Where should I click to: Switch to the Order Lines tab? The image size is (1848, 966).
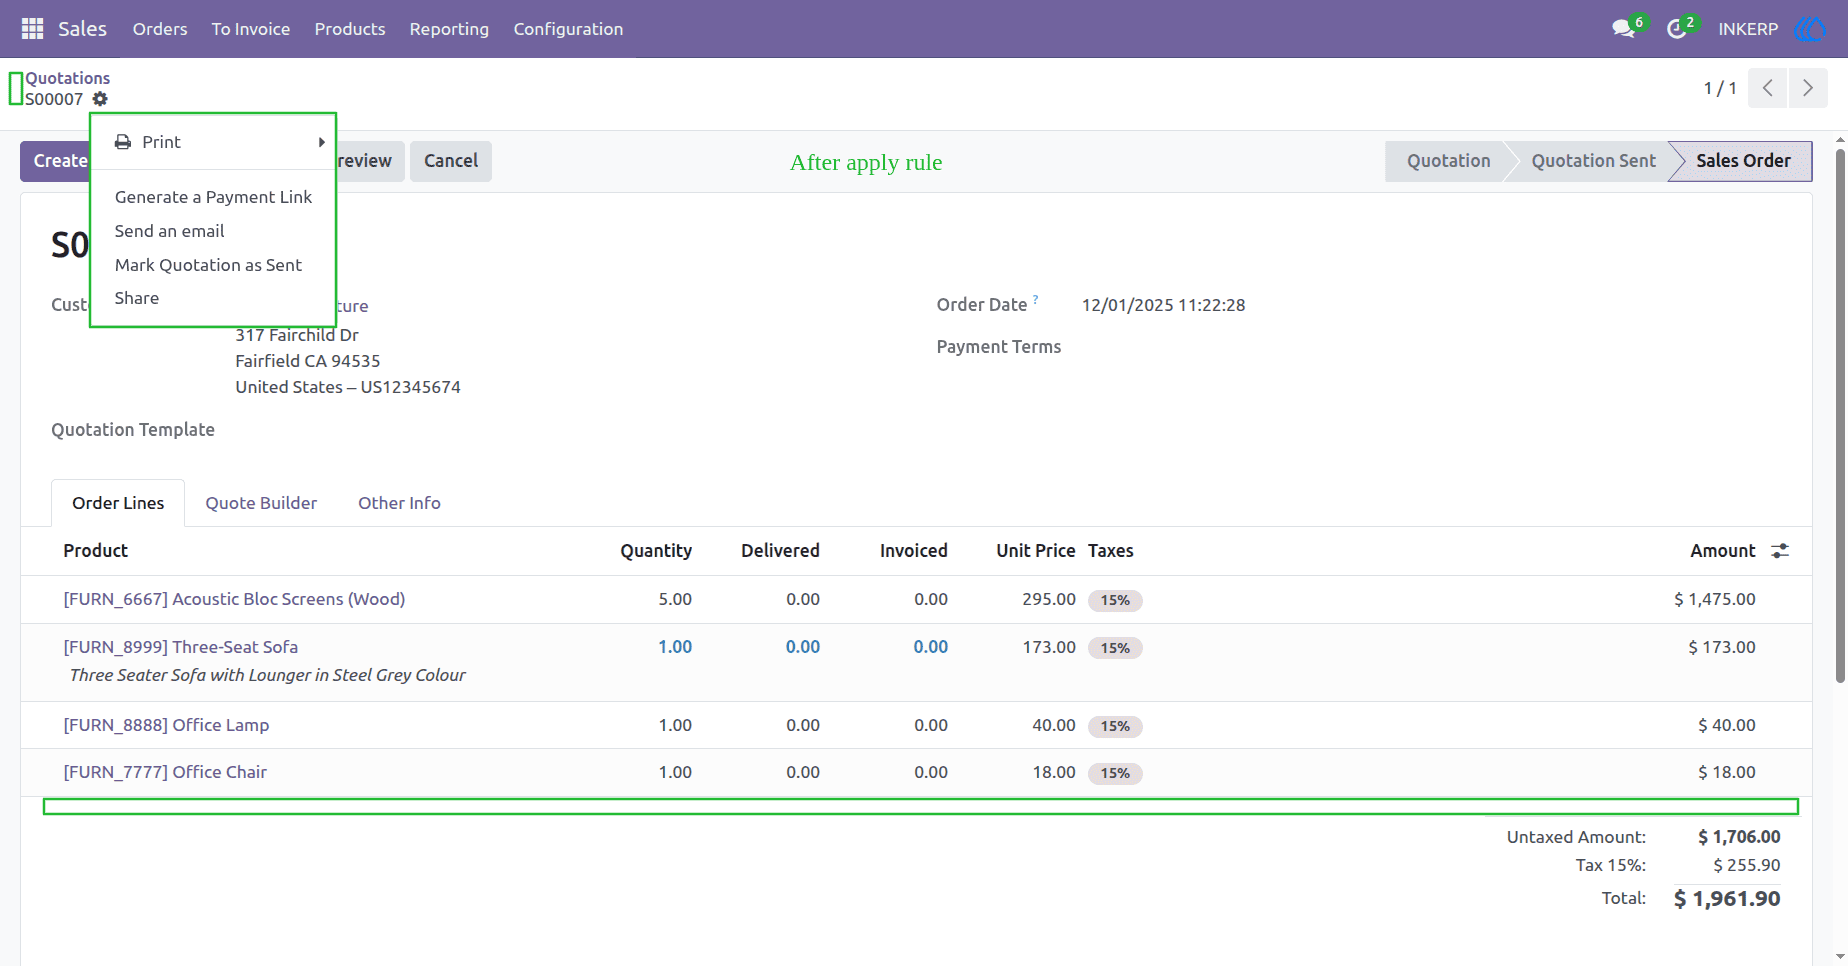click(x=118, y=503)
